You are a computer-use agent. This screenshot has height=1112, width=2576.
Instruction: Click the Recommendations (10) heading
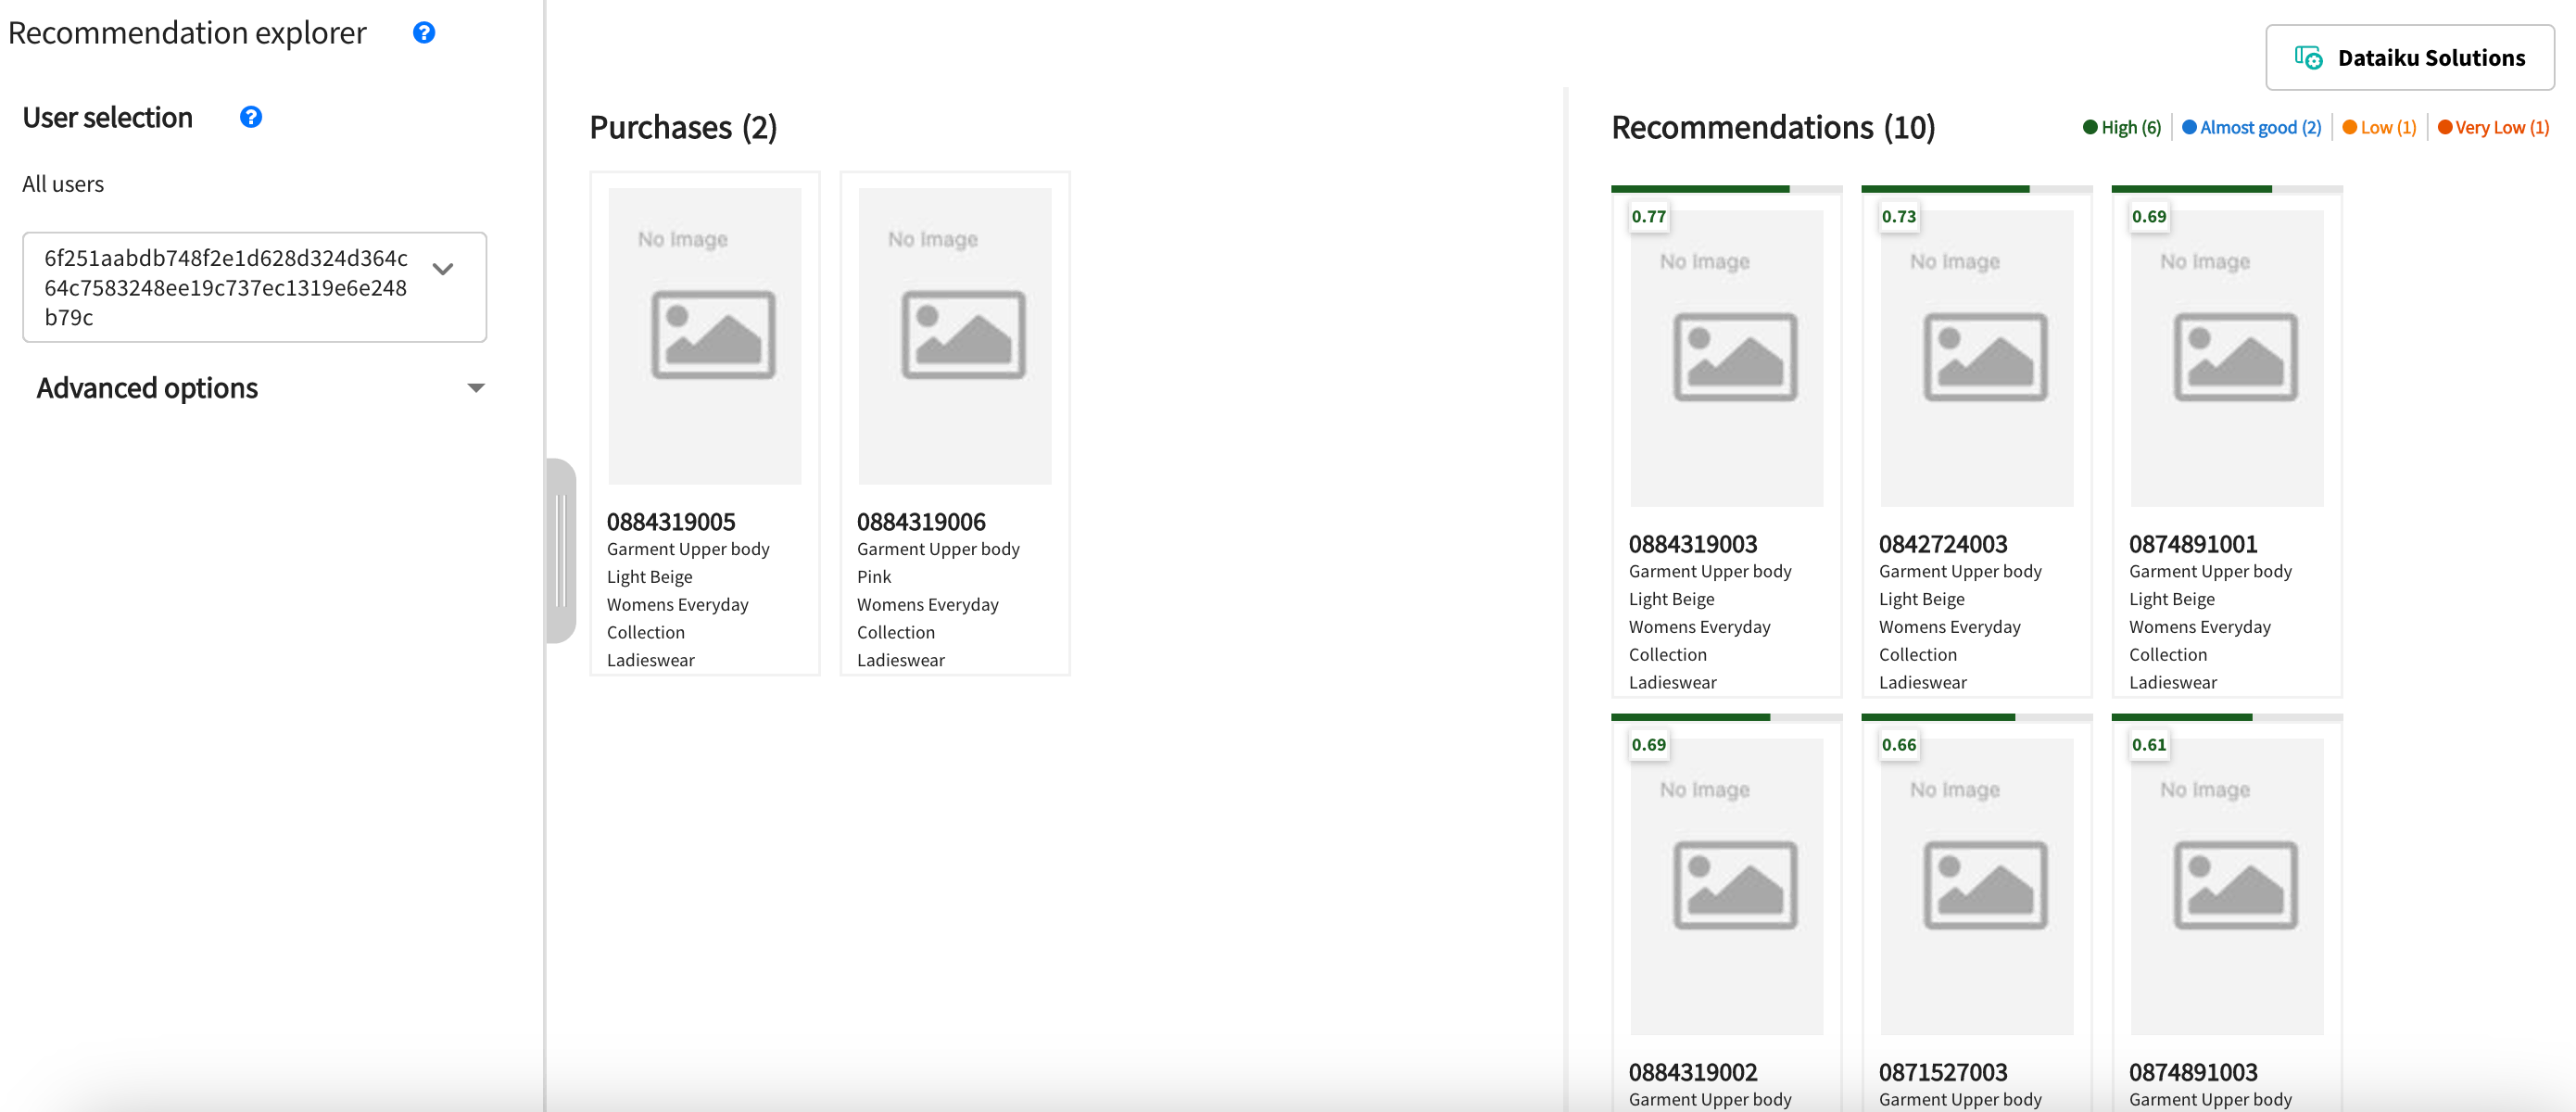(x=1772, y=127)
